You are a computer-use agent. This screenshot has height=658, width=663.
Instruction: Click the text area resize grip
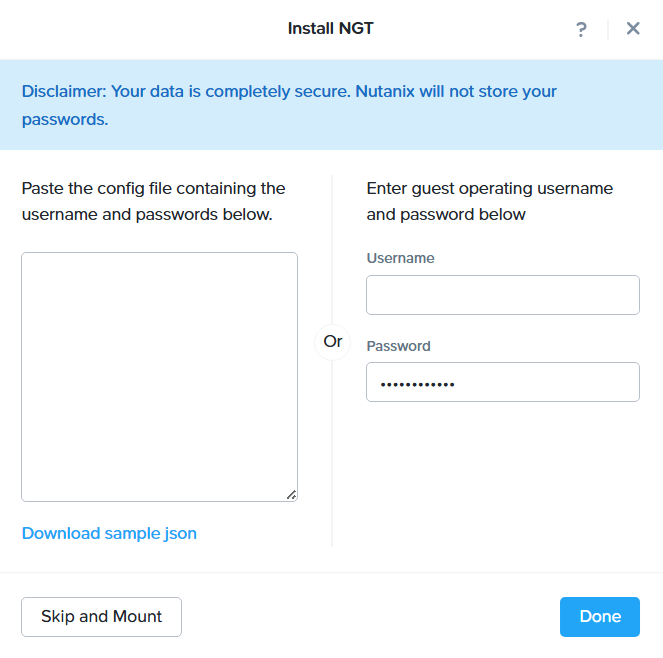tap(291, 494)
